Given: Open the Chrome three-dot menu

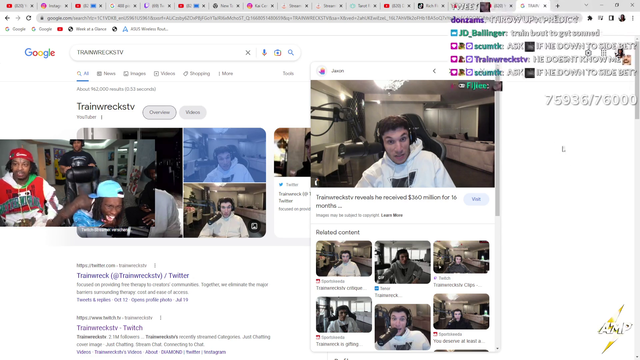Looking at the screenshot, I should (633, 18).
